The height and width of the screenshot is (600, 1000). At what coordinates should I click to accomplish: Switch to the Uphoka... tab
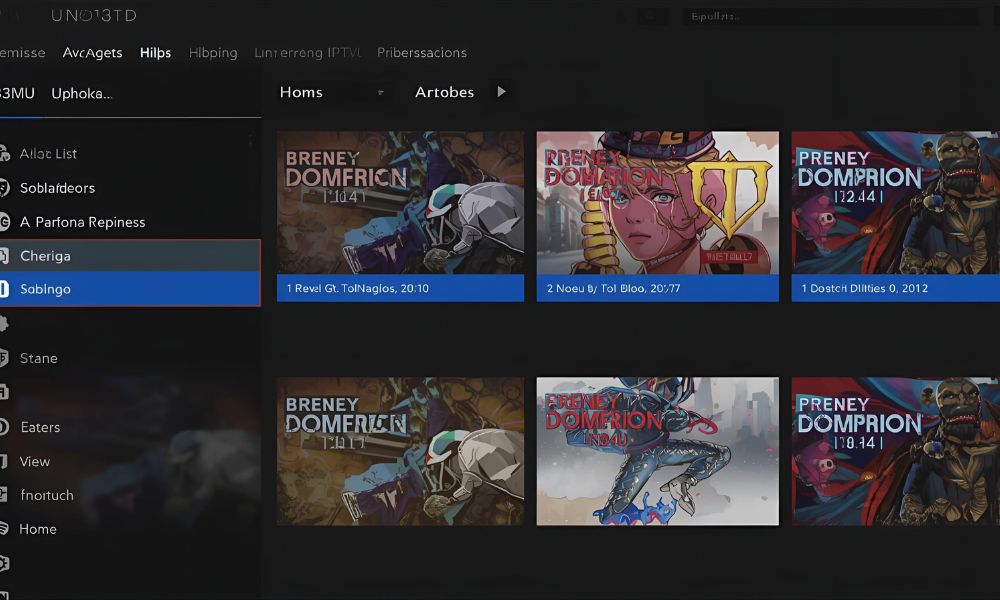click(x=82, y=93)
